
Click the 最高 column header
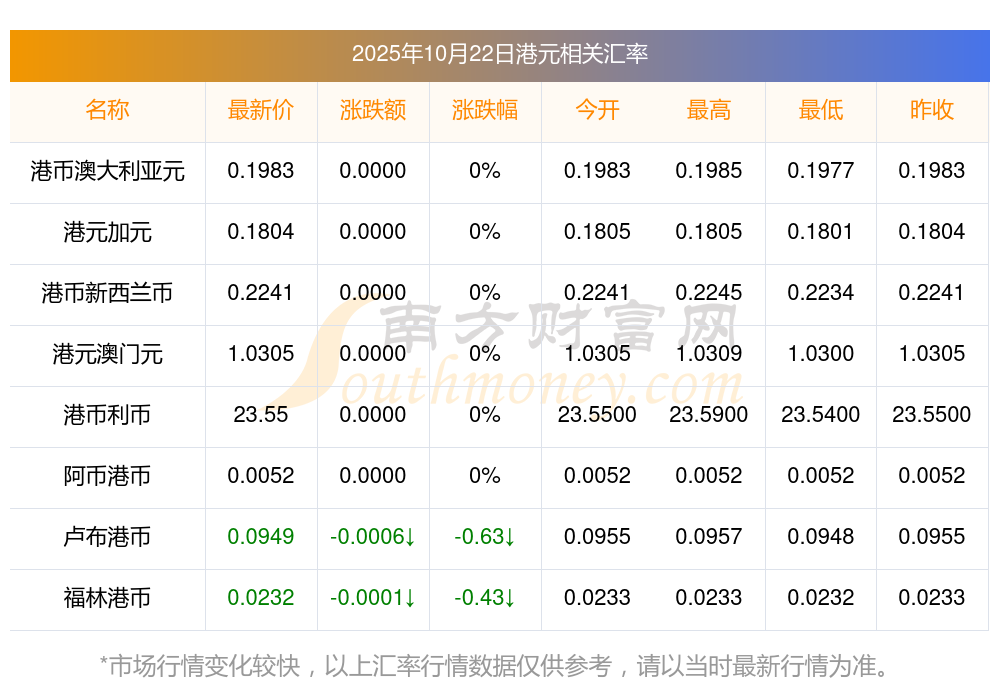click(709, 110)
